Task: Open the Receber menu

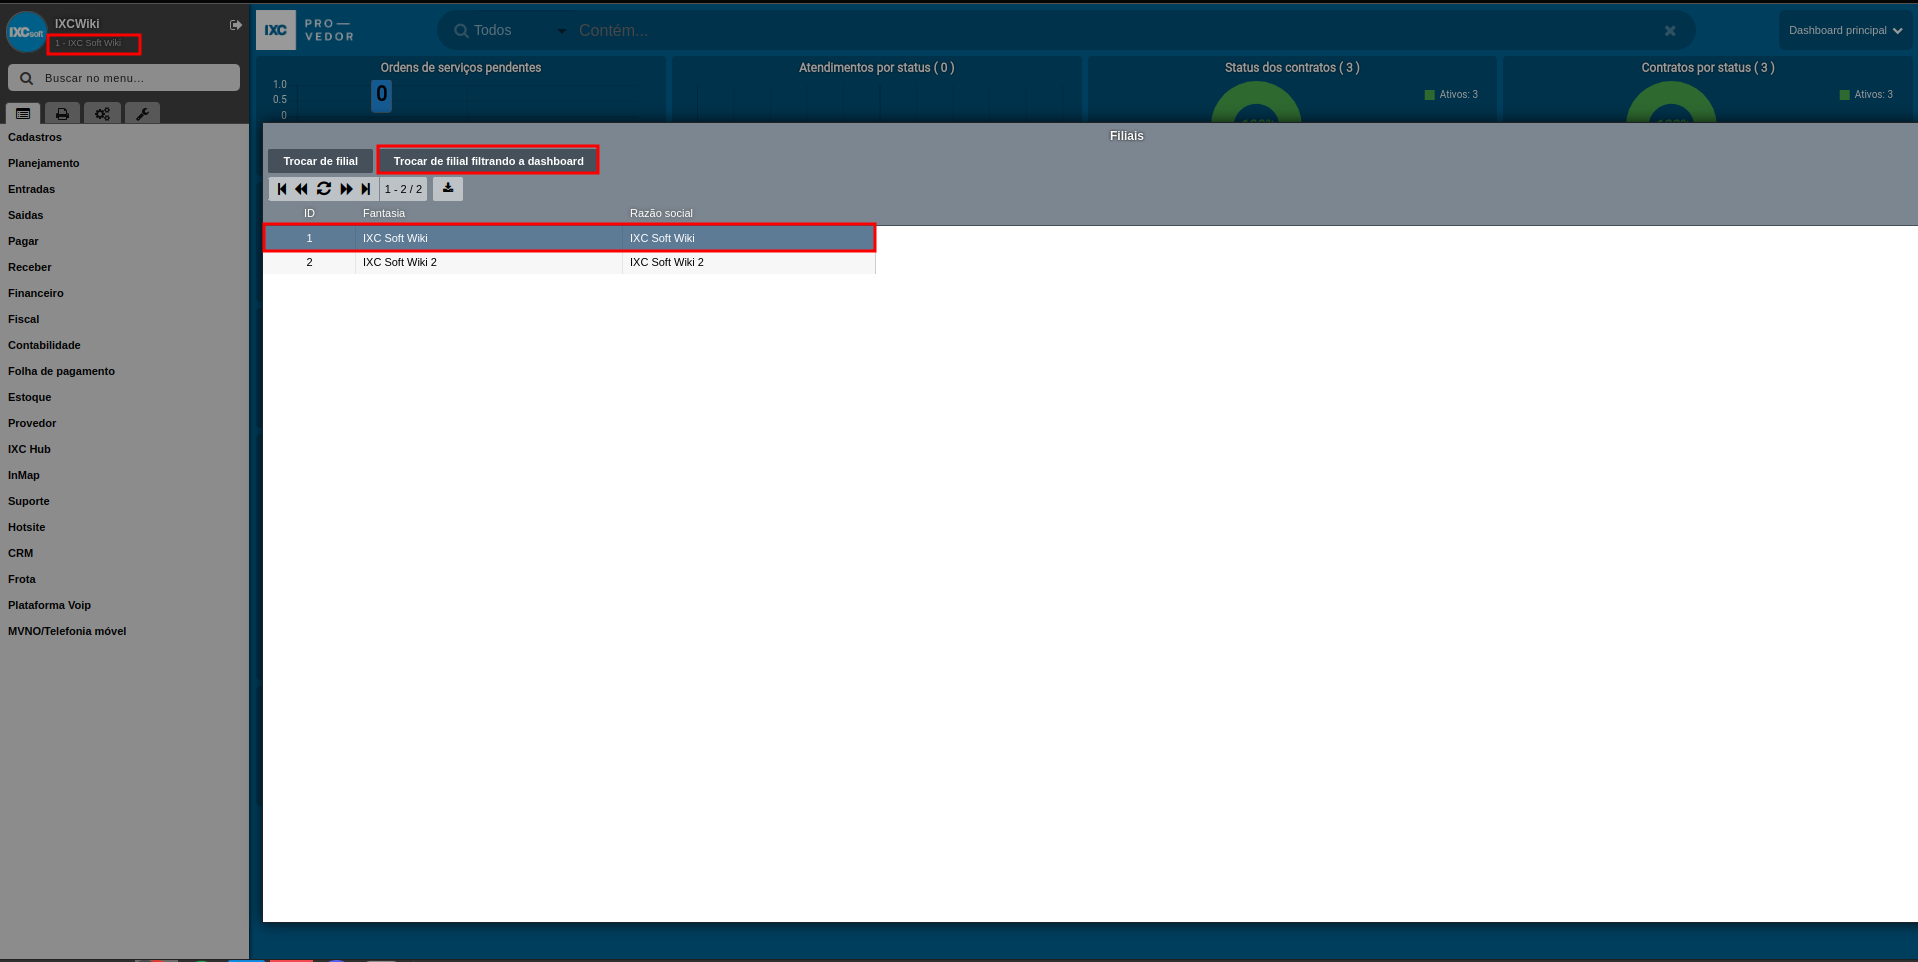Action: coord(30,267)
